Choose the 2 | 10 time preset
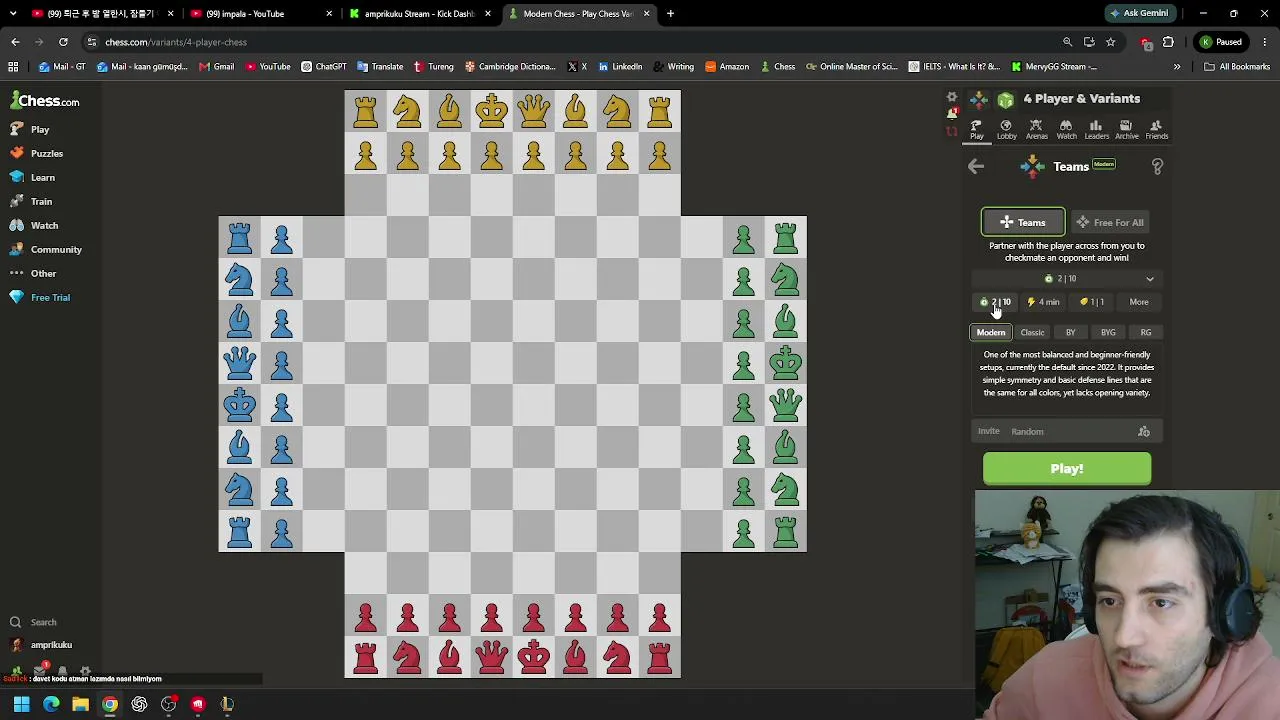Screen dimensions: 1280x720 pyautogui.click(x=996, y=302)
